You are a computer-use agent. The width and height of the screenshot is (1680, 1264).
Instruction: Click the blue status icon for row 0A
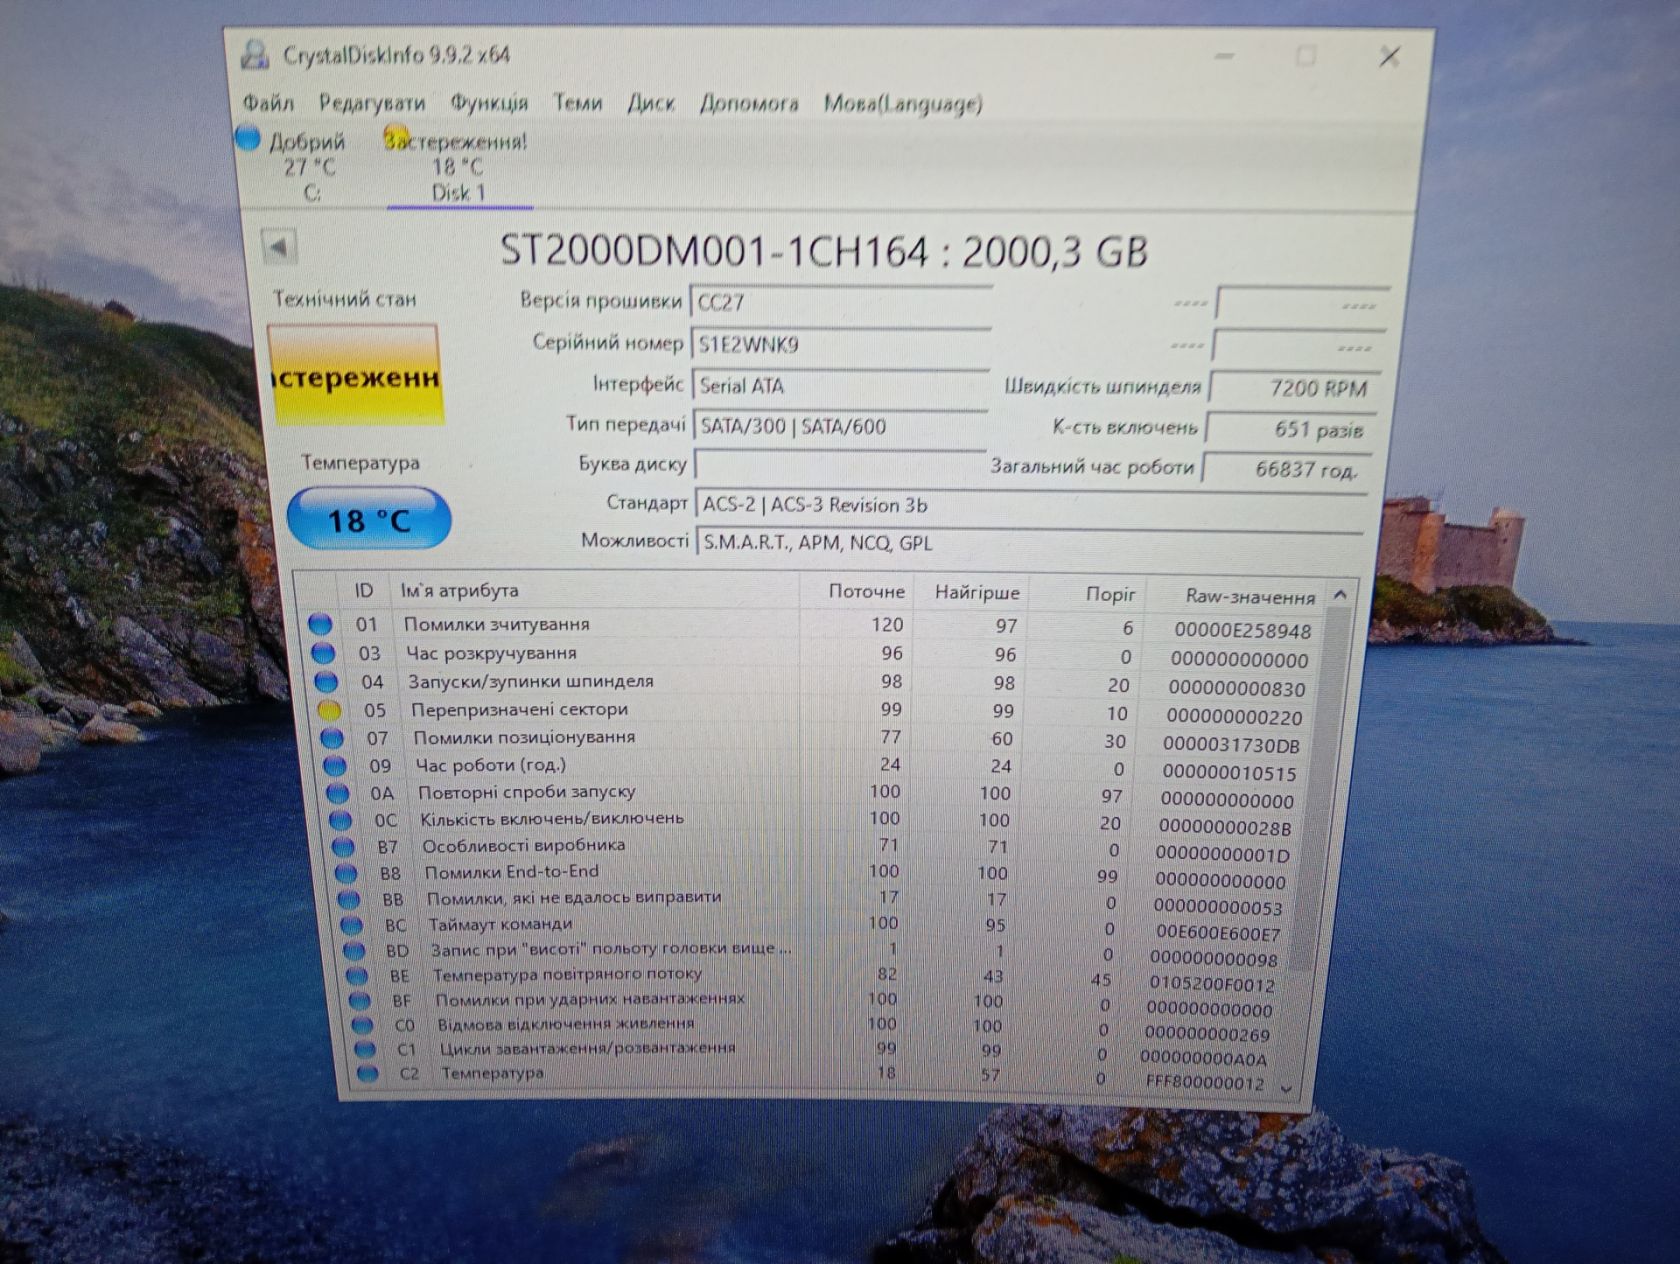point(338,793)
